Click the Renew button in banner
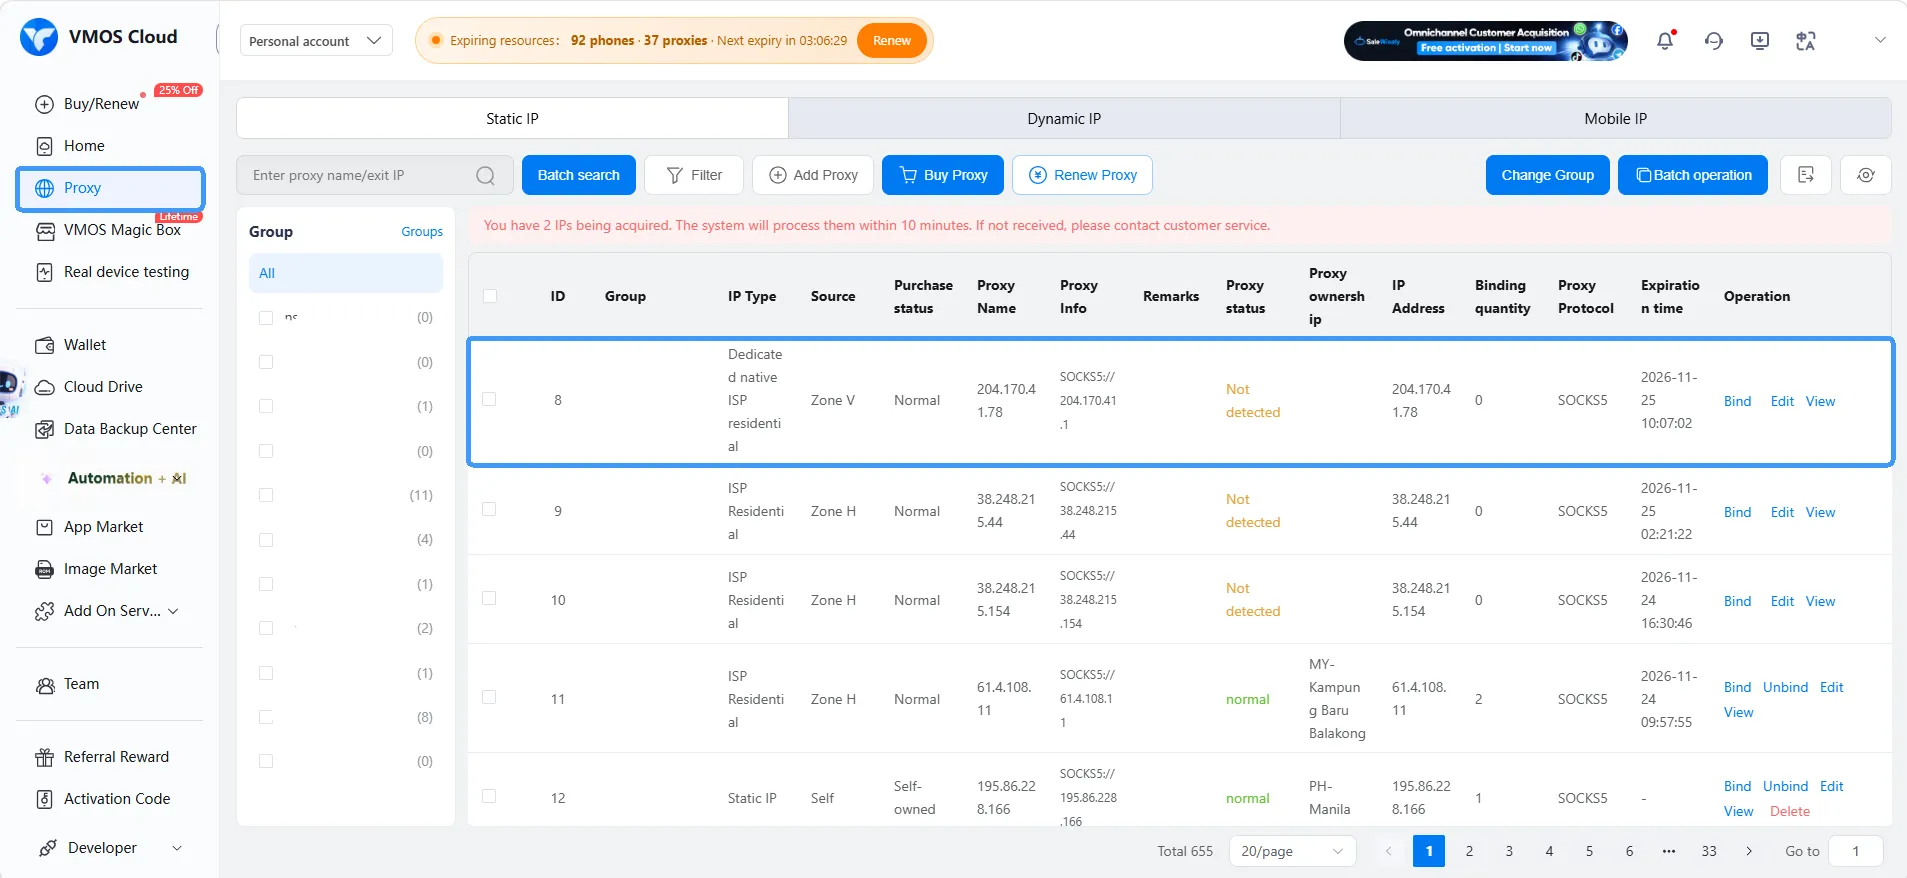The width and height of the screenshot is (1907, 878). (892, 41)
